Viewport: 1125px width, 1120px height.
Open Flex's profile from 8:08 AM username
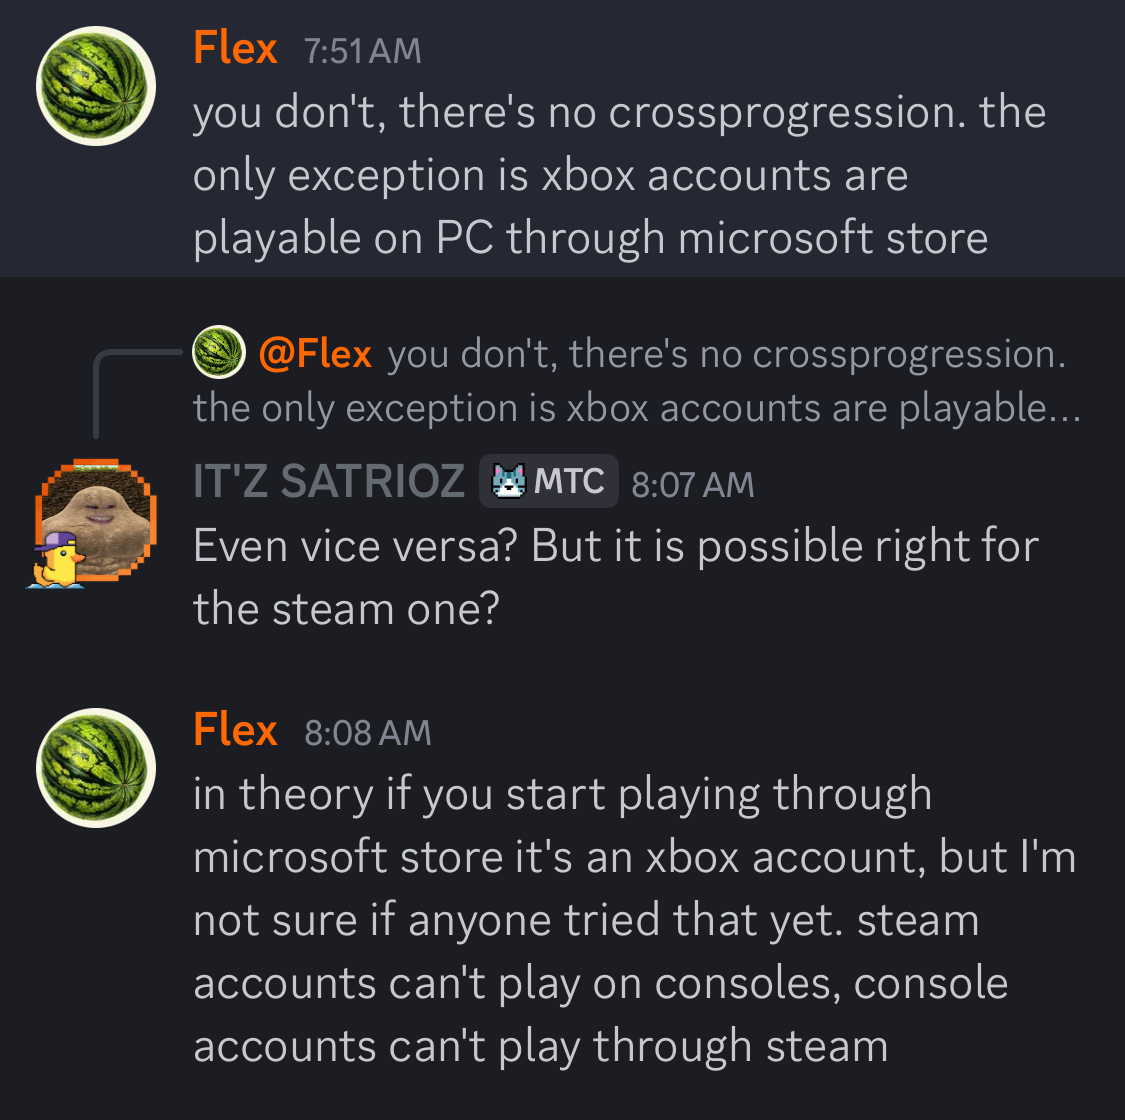click(x=235, y=730)
